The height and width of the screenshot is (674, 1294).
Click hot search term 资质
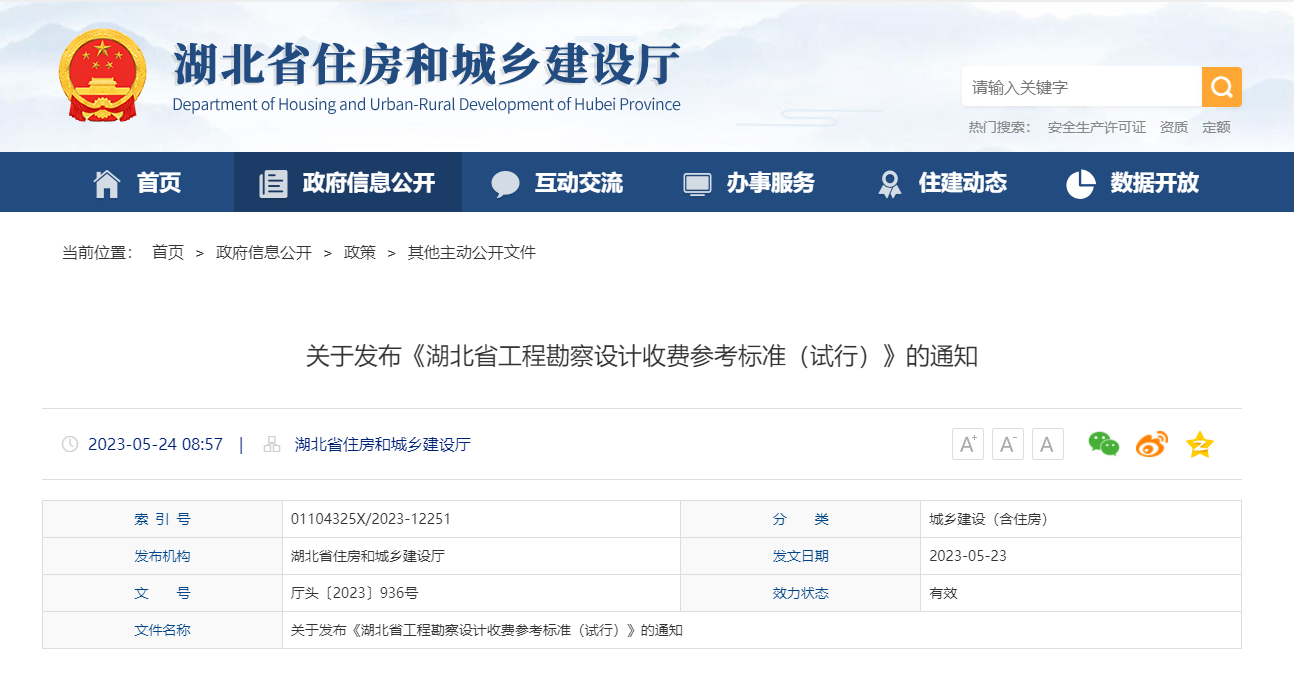coord(1174,127)
